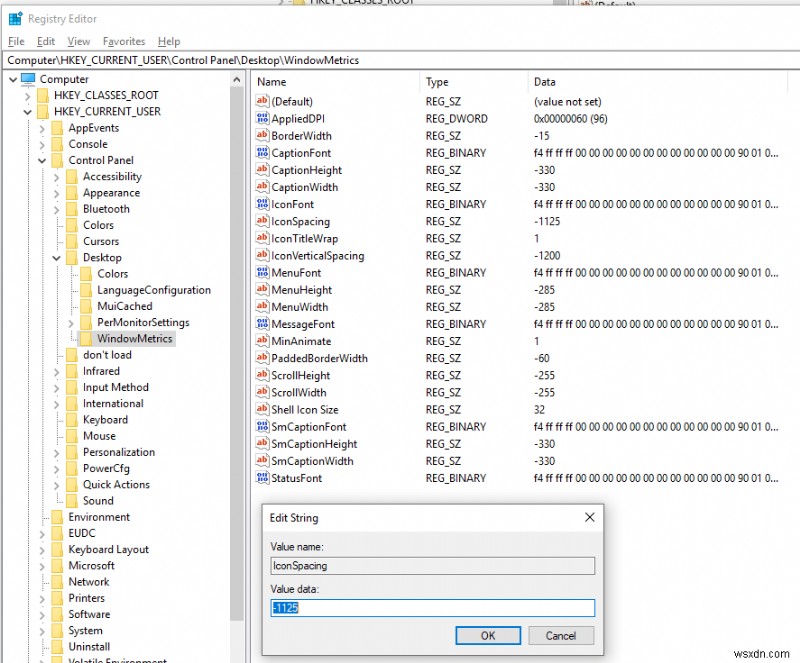The width and height of the screenshot is (800, 663).
Task: Click inside the Value data input field
Action: [432, 608]
